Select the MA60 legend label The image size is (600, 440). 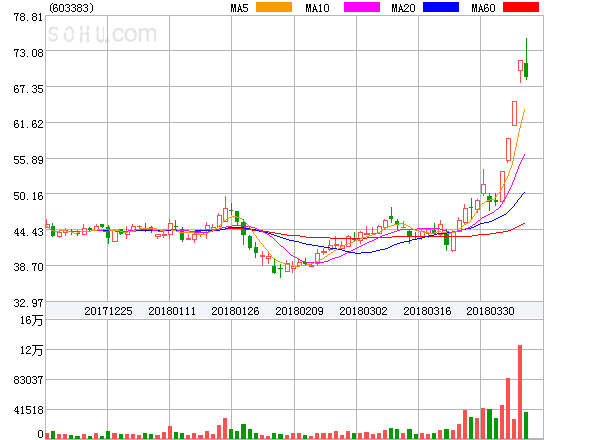pyautogui.click(x=483, y=8)
